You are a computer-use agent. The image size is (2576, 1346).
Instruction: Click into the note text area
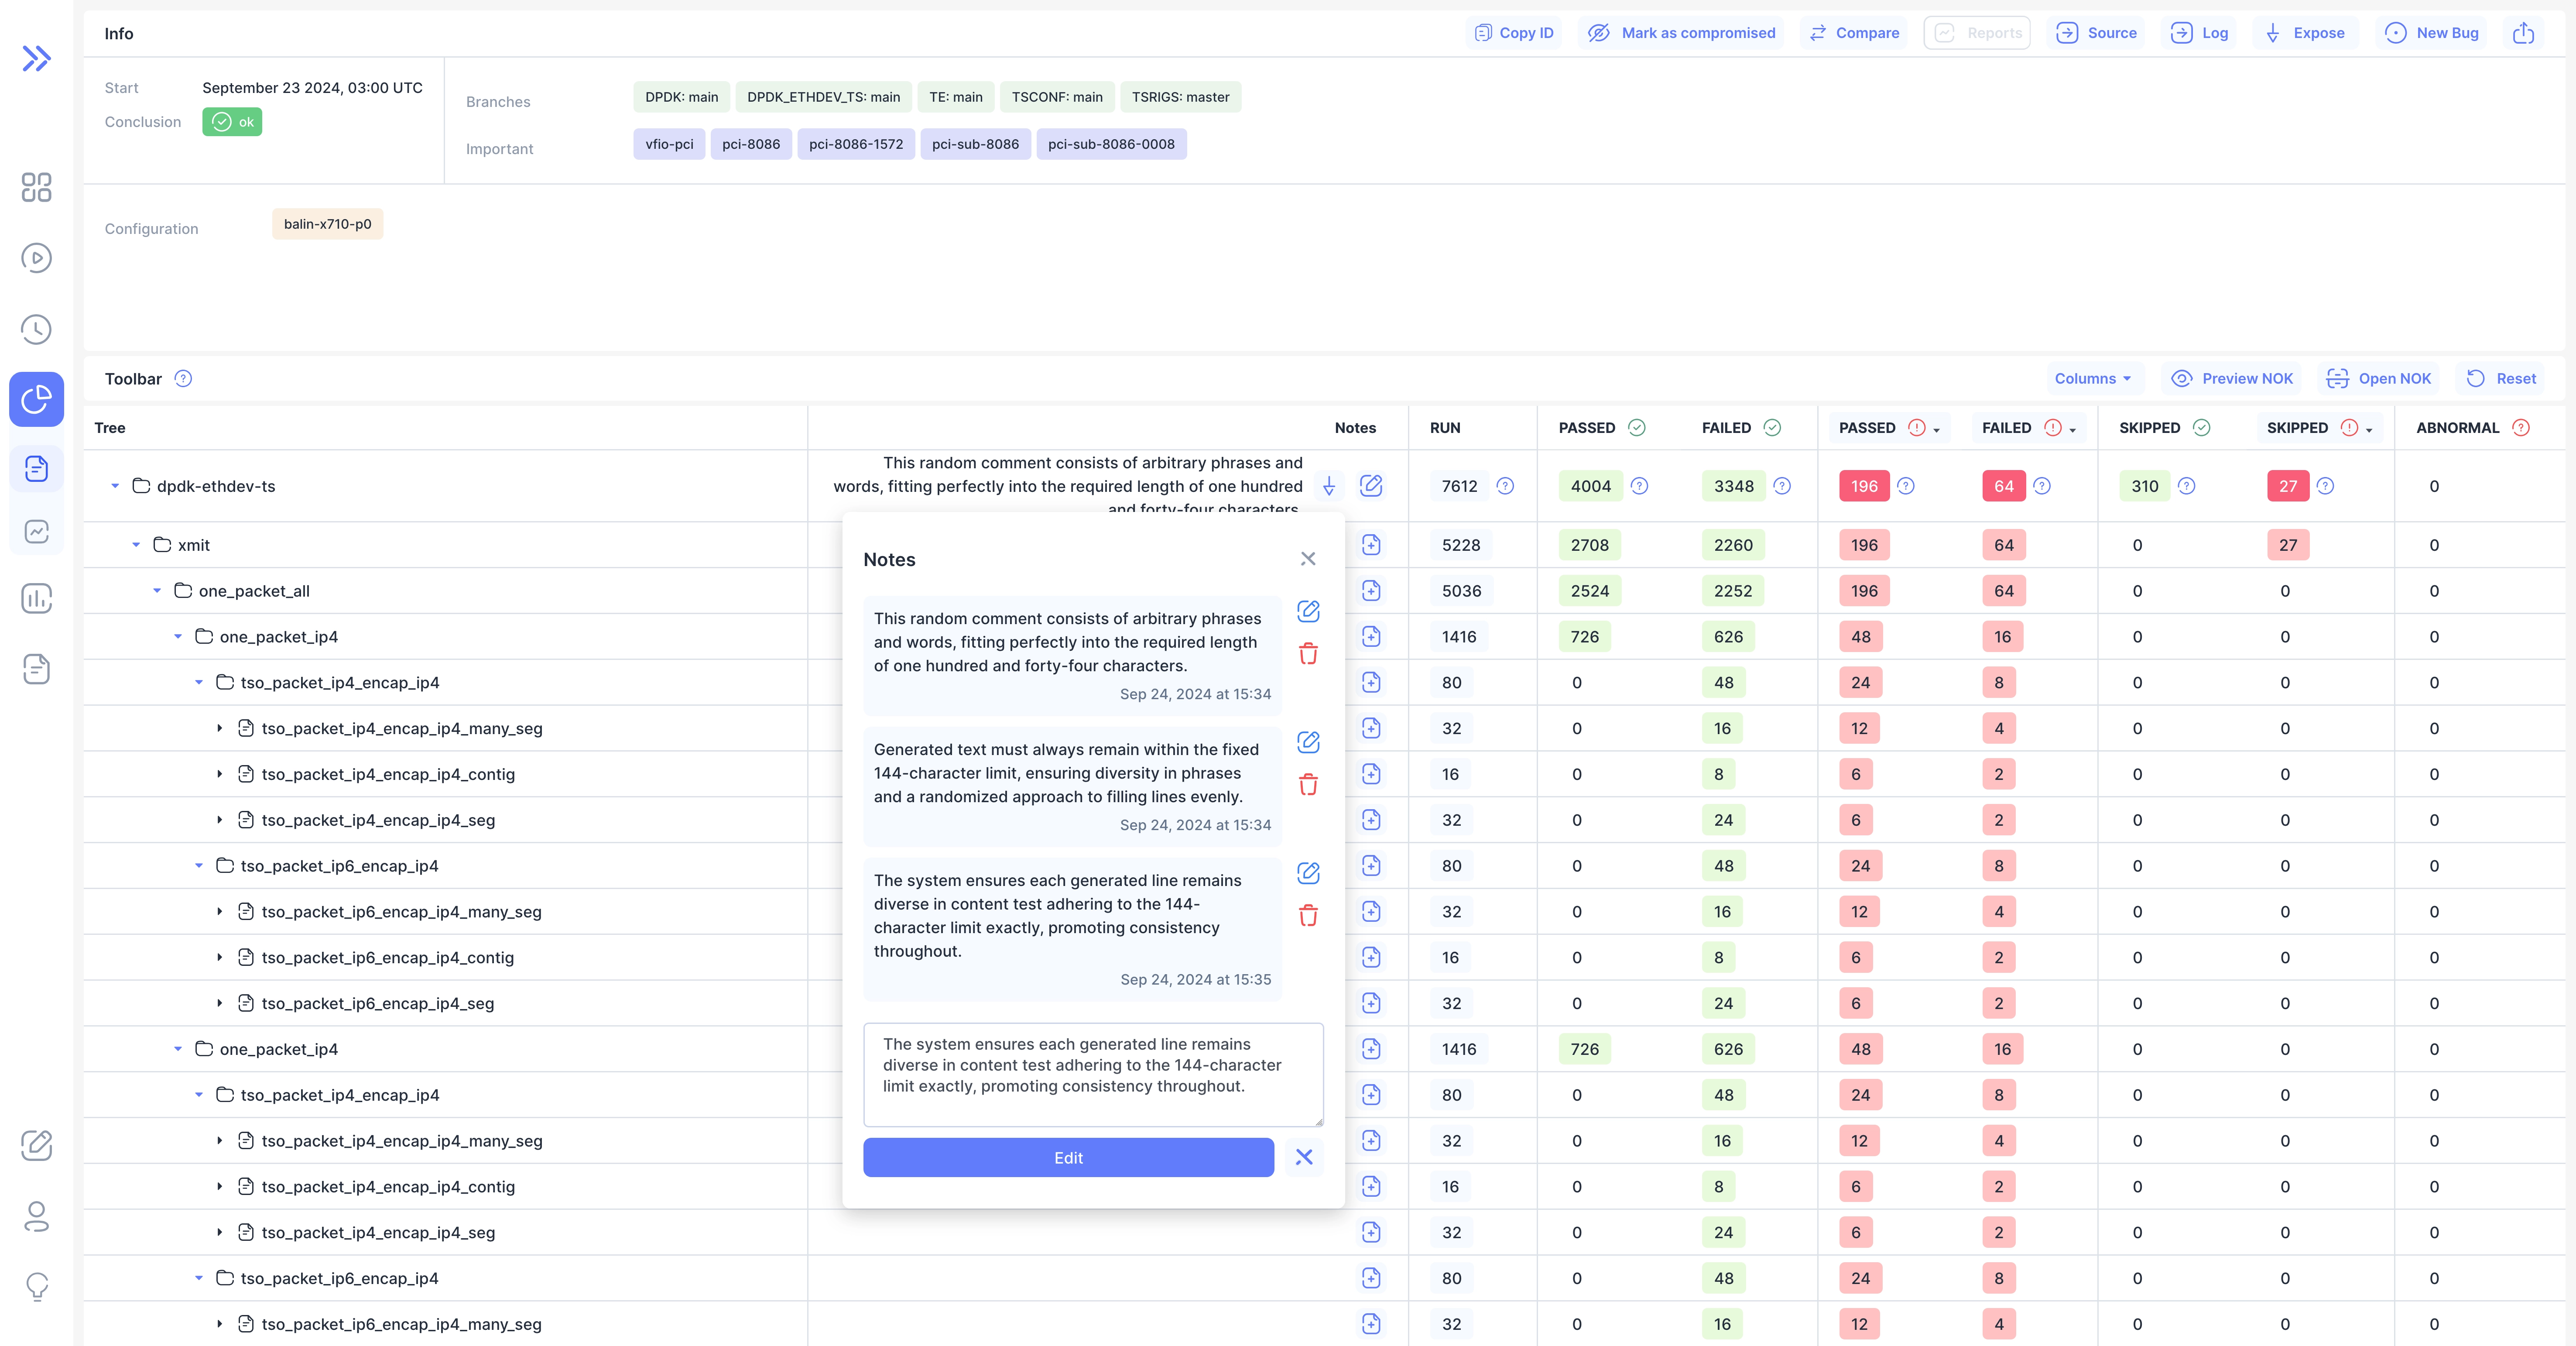pyautogui.click(x=1092, y=1074)
